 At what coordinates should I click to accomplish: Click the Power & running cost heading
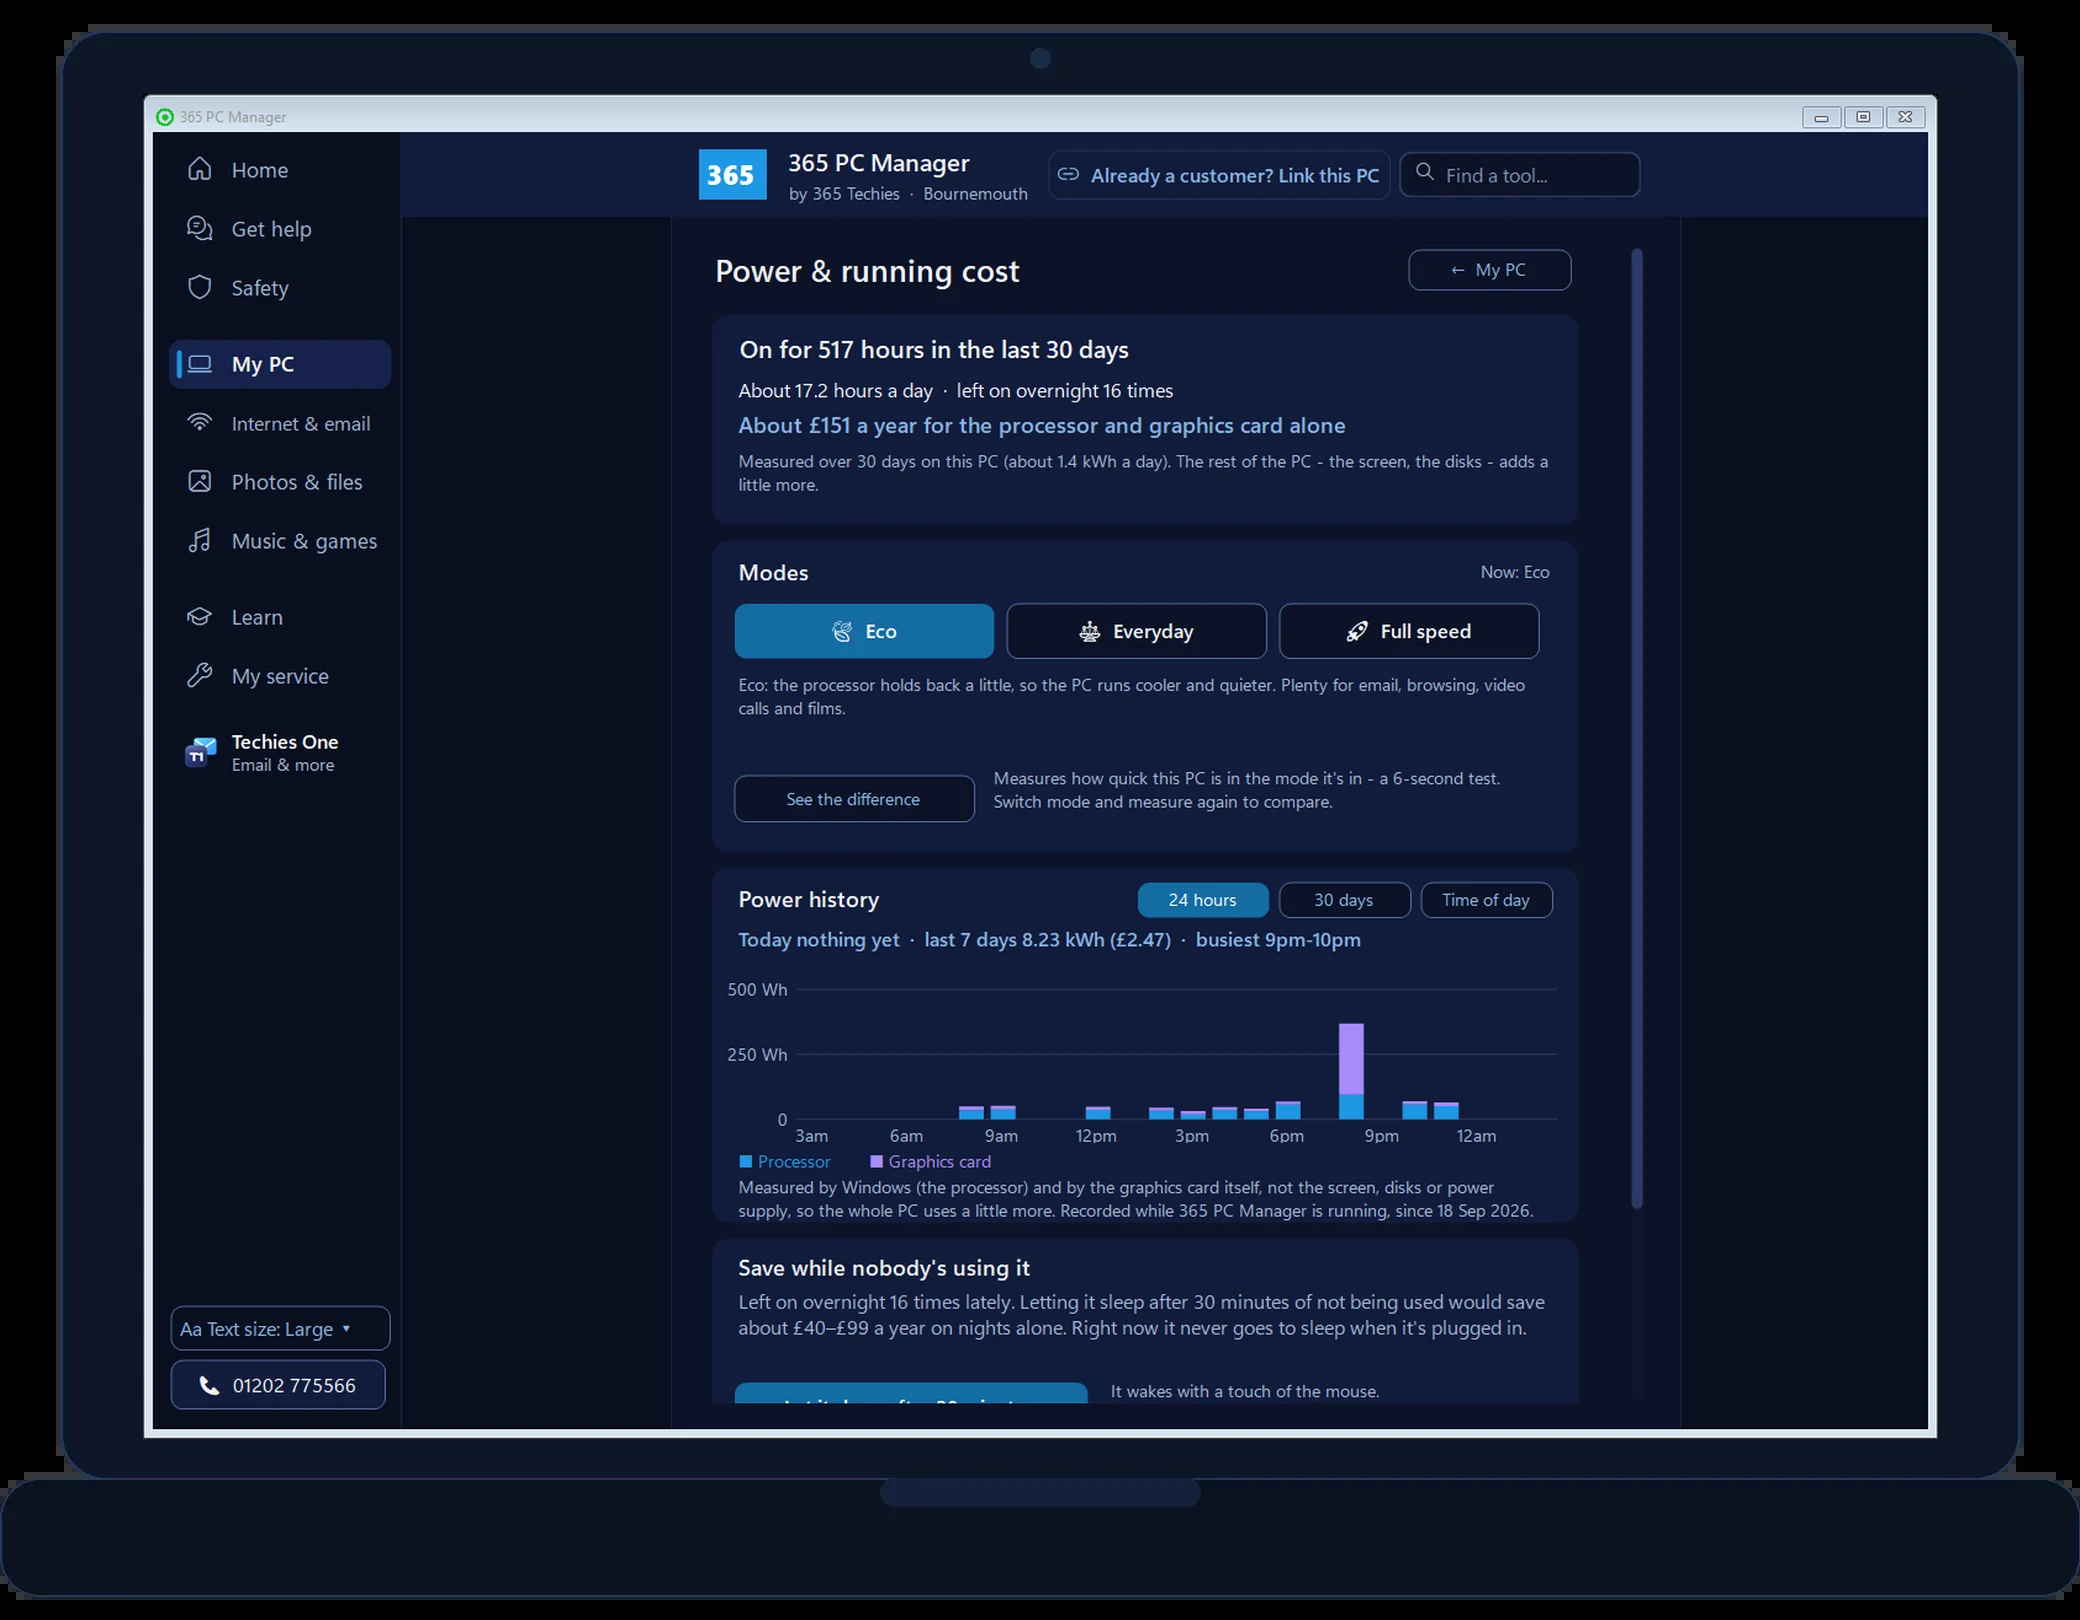click(x=867, y=271)
